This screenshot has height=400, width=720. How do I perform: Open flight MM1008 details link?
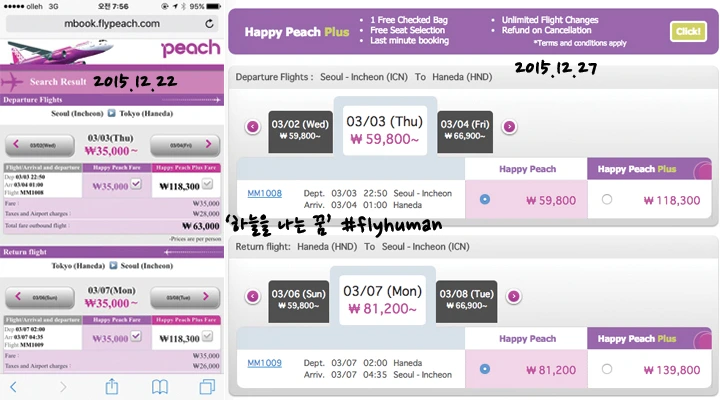tap(264, 193)
